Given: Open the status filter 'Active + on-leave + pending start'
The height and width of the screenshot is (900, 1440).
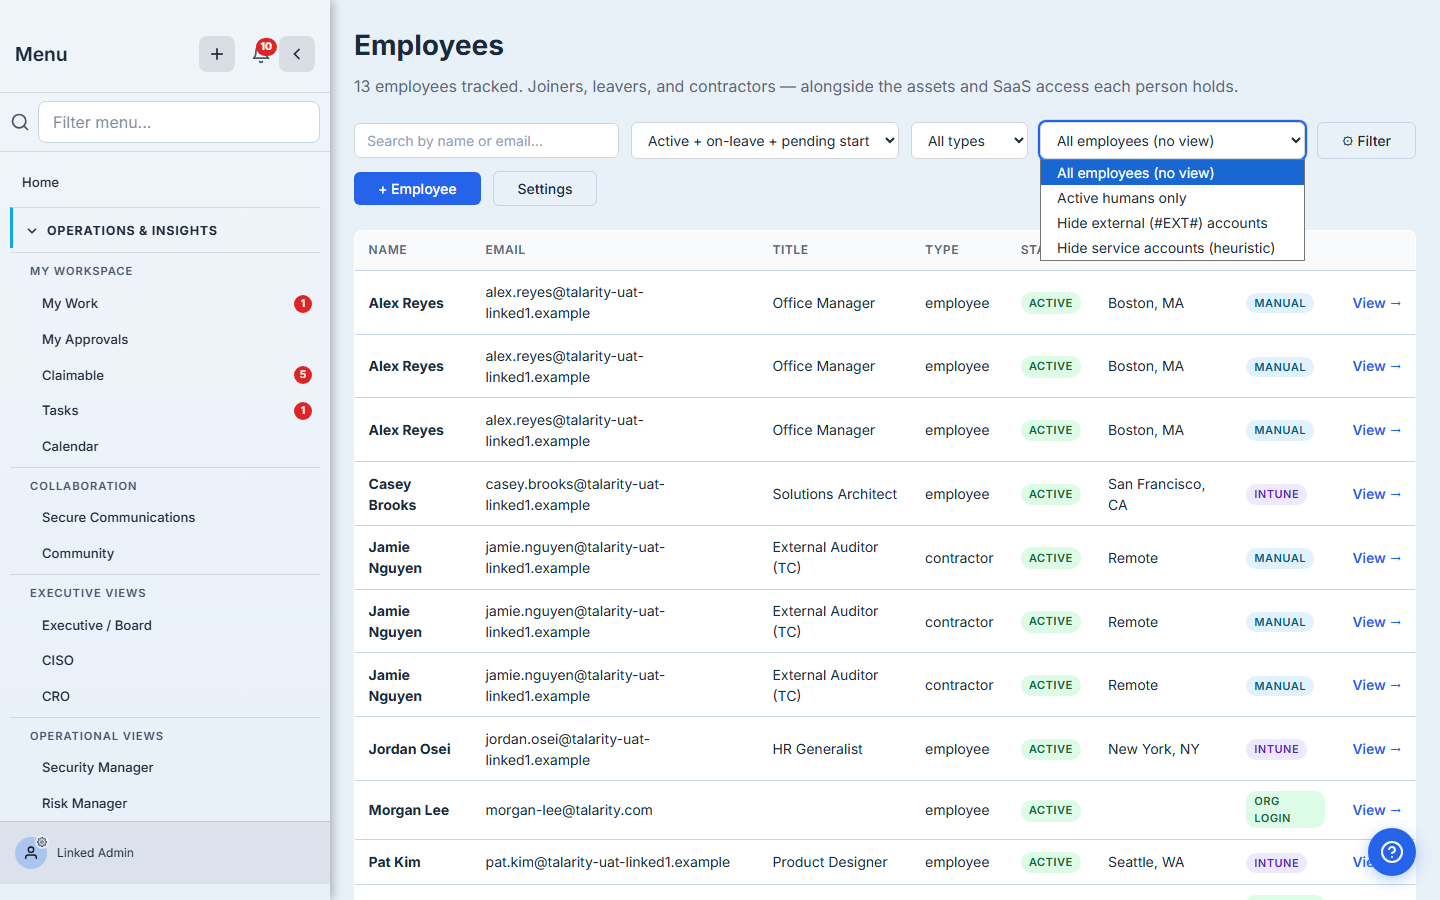Looking at the screenshot, I should [x=765, y=141].
